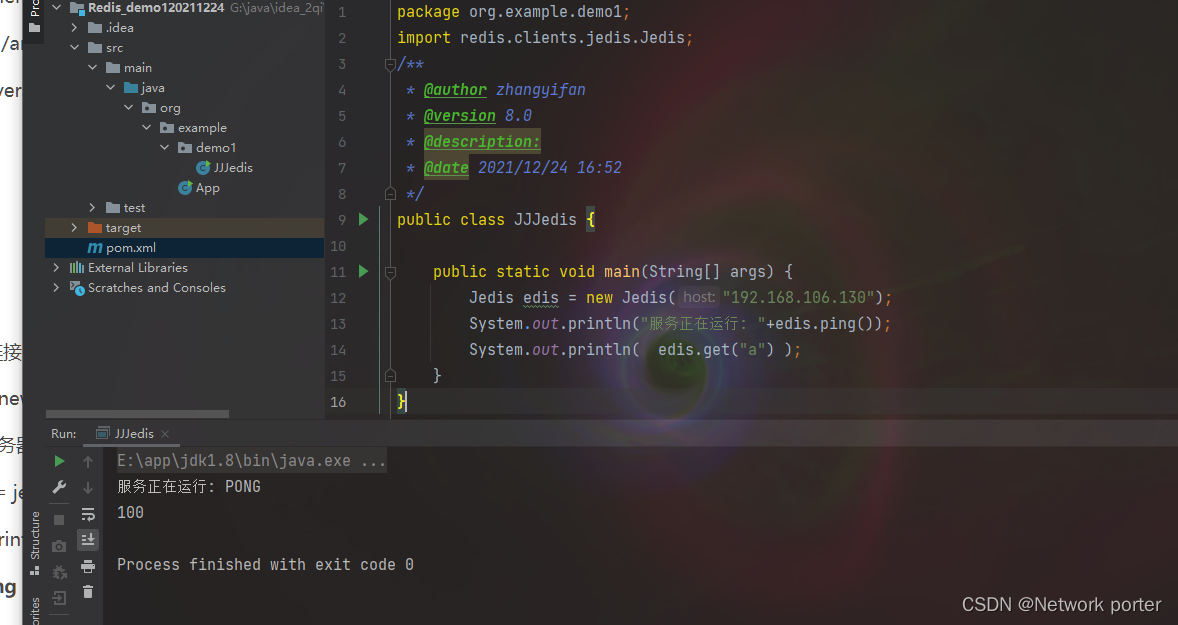Click the dump threads camera icon
Image resolution: width=1178 pixels, height=625 pixels.
(59, 546)
